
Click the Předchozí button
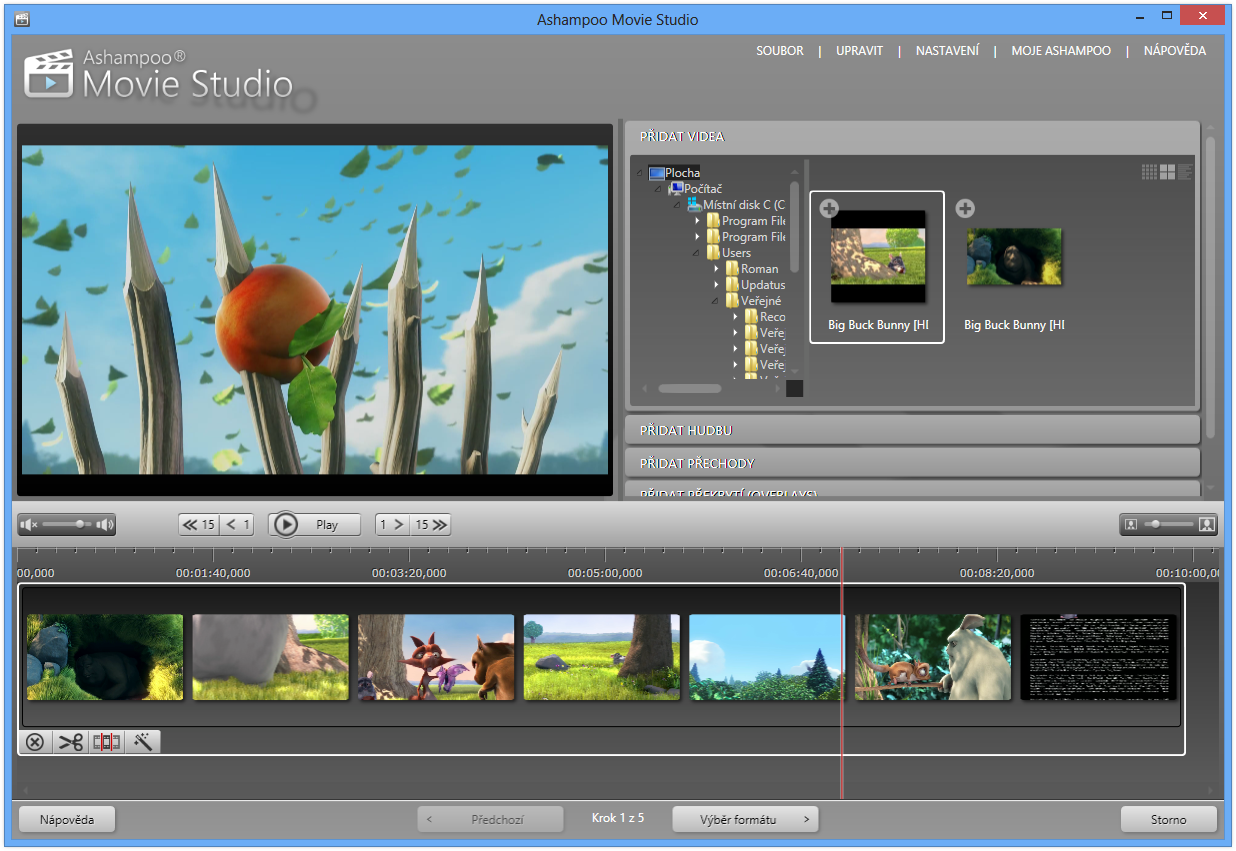pos(489,820)
